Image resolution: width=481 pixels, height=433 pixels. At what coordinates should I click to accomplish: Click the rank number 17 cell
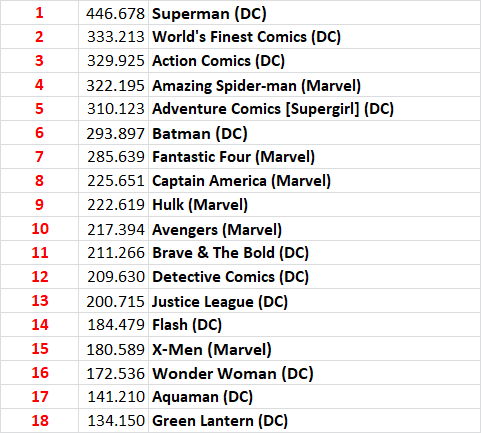coord(39,397)
